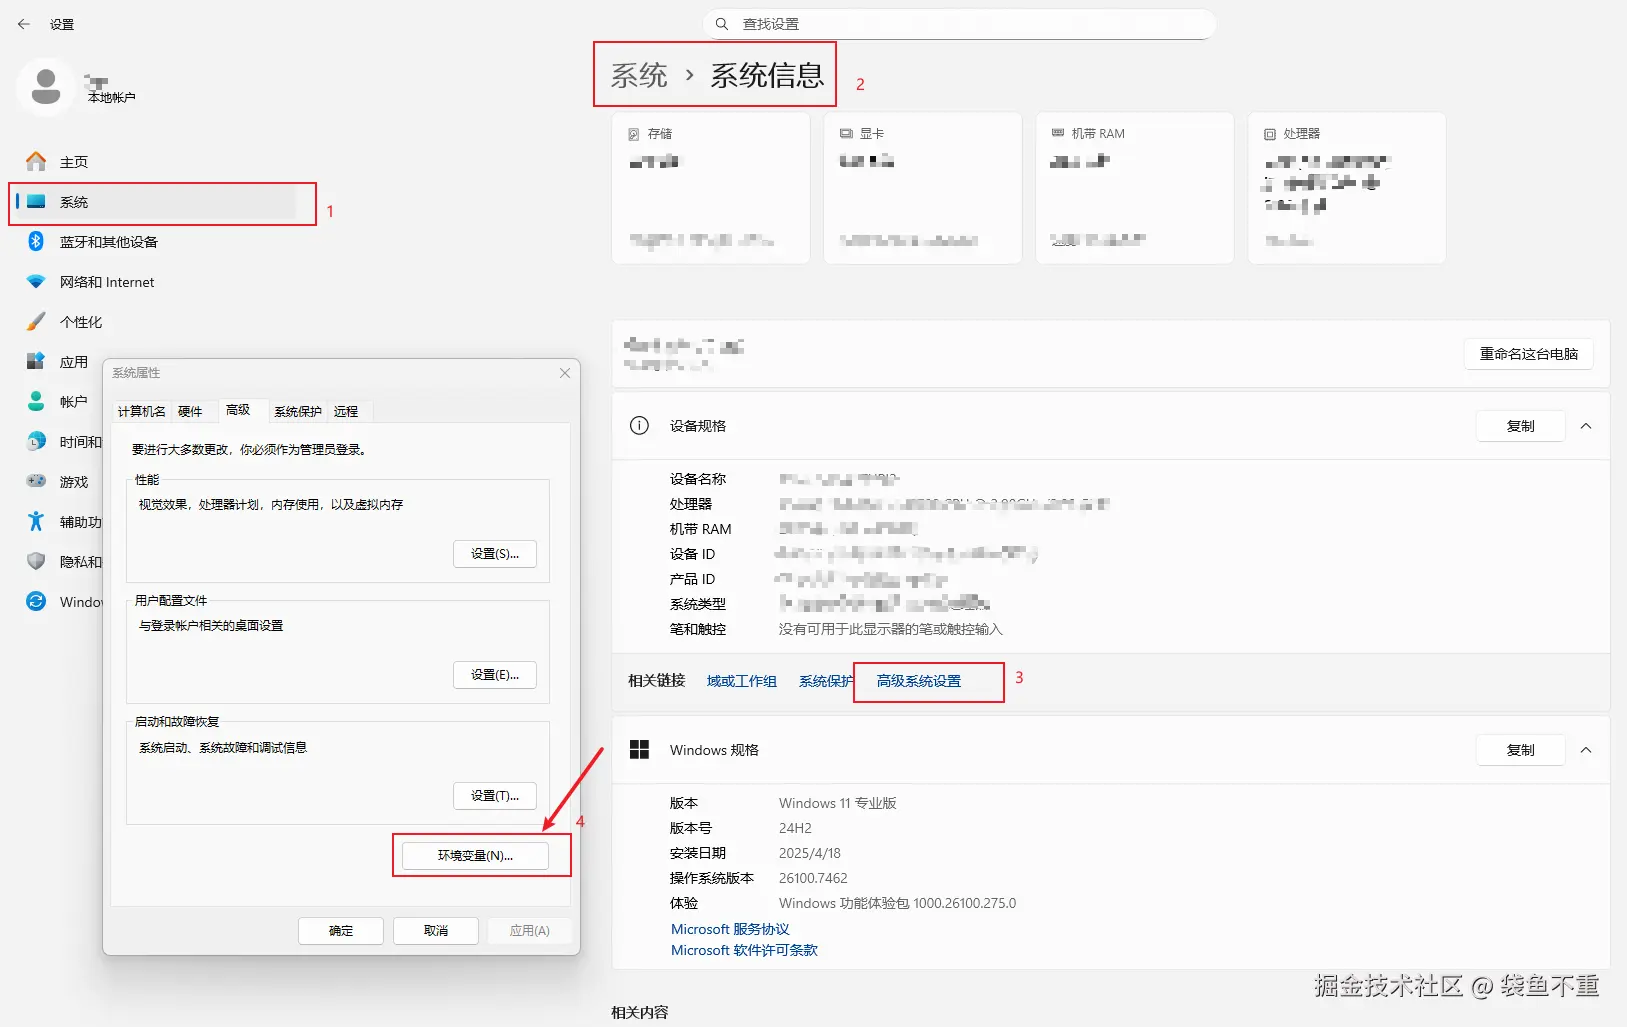
Task: Click the 辅助功能 accessibility icon
Action: coord(36,521)
